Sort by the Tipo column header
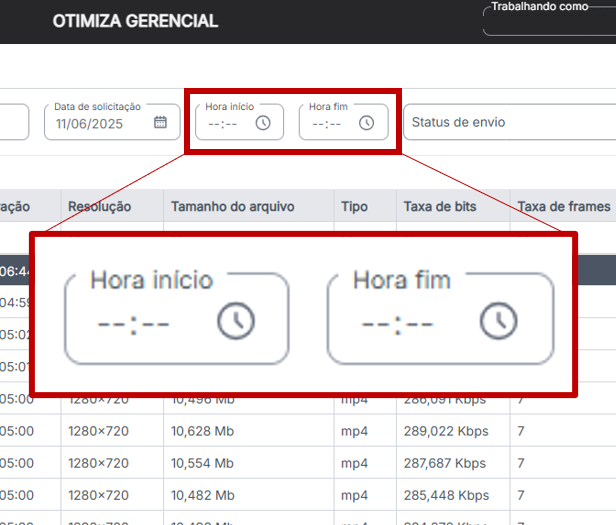 [354, 206]
